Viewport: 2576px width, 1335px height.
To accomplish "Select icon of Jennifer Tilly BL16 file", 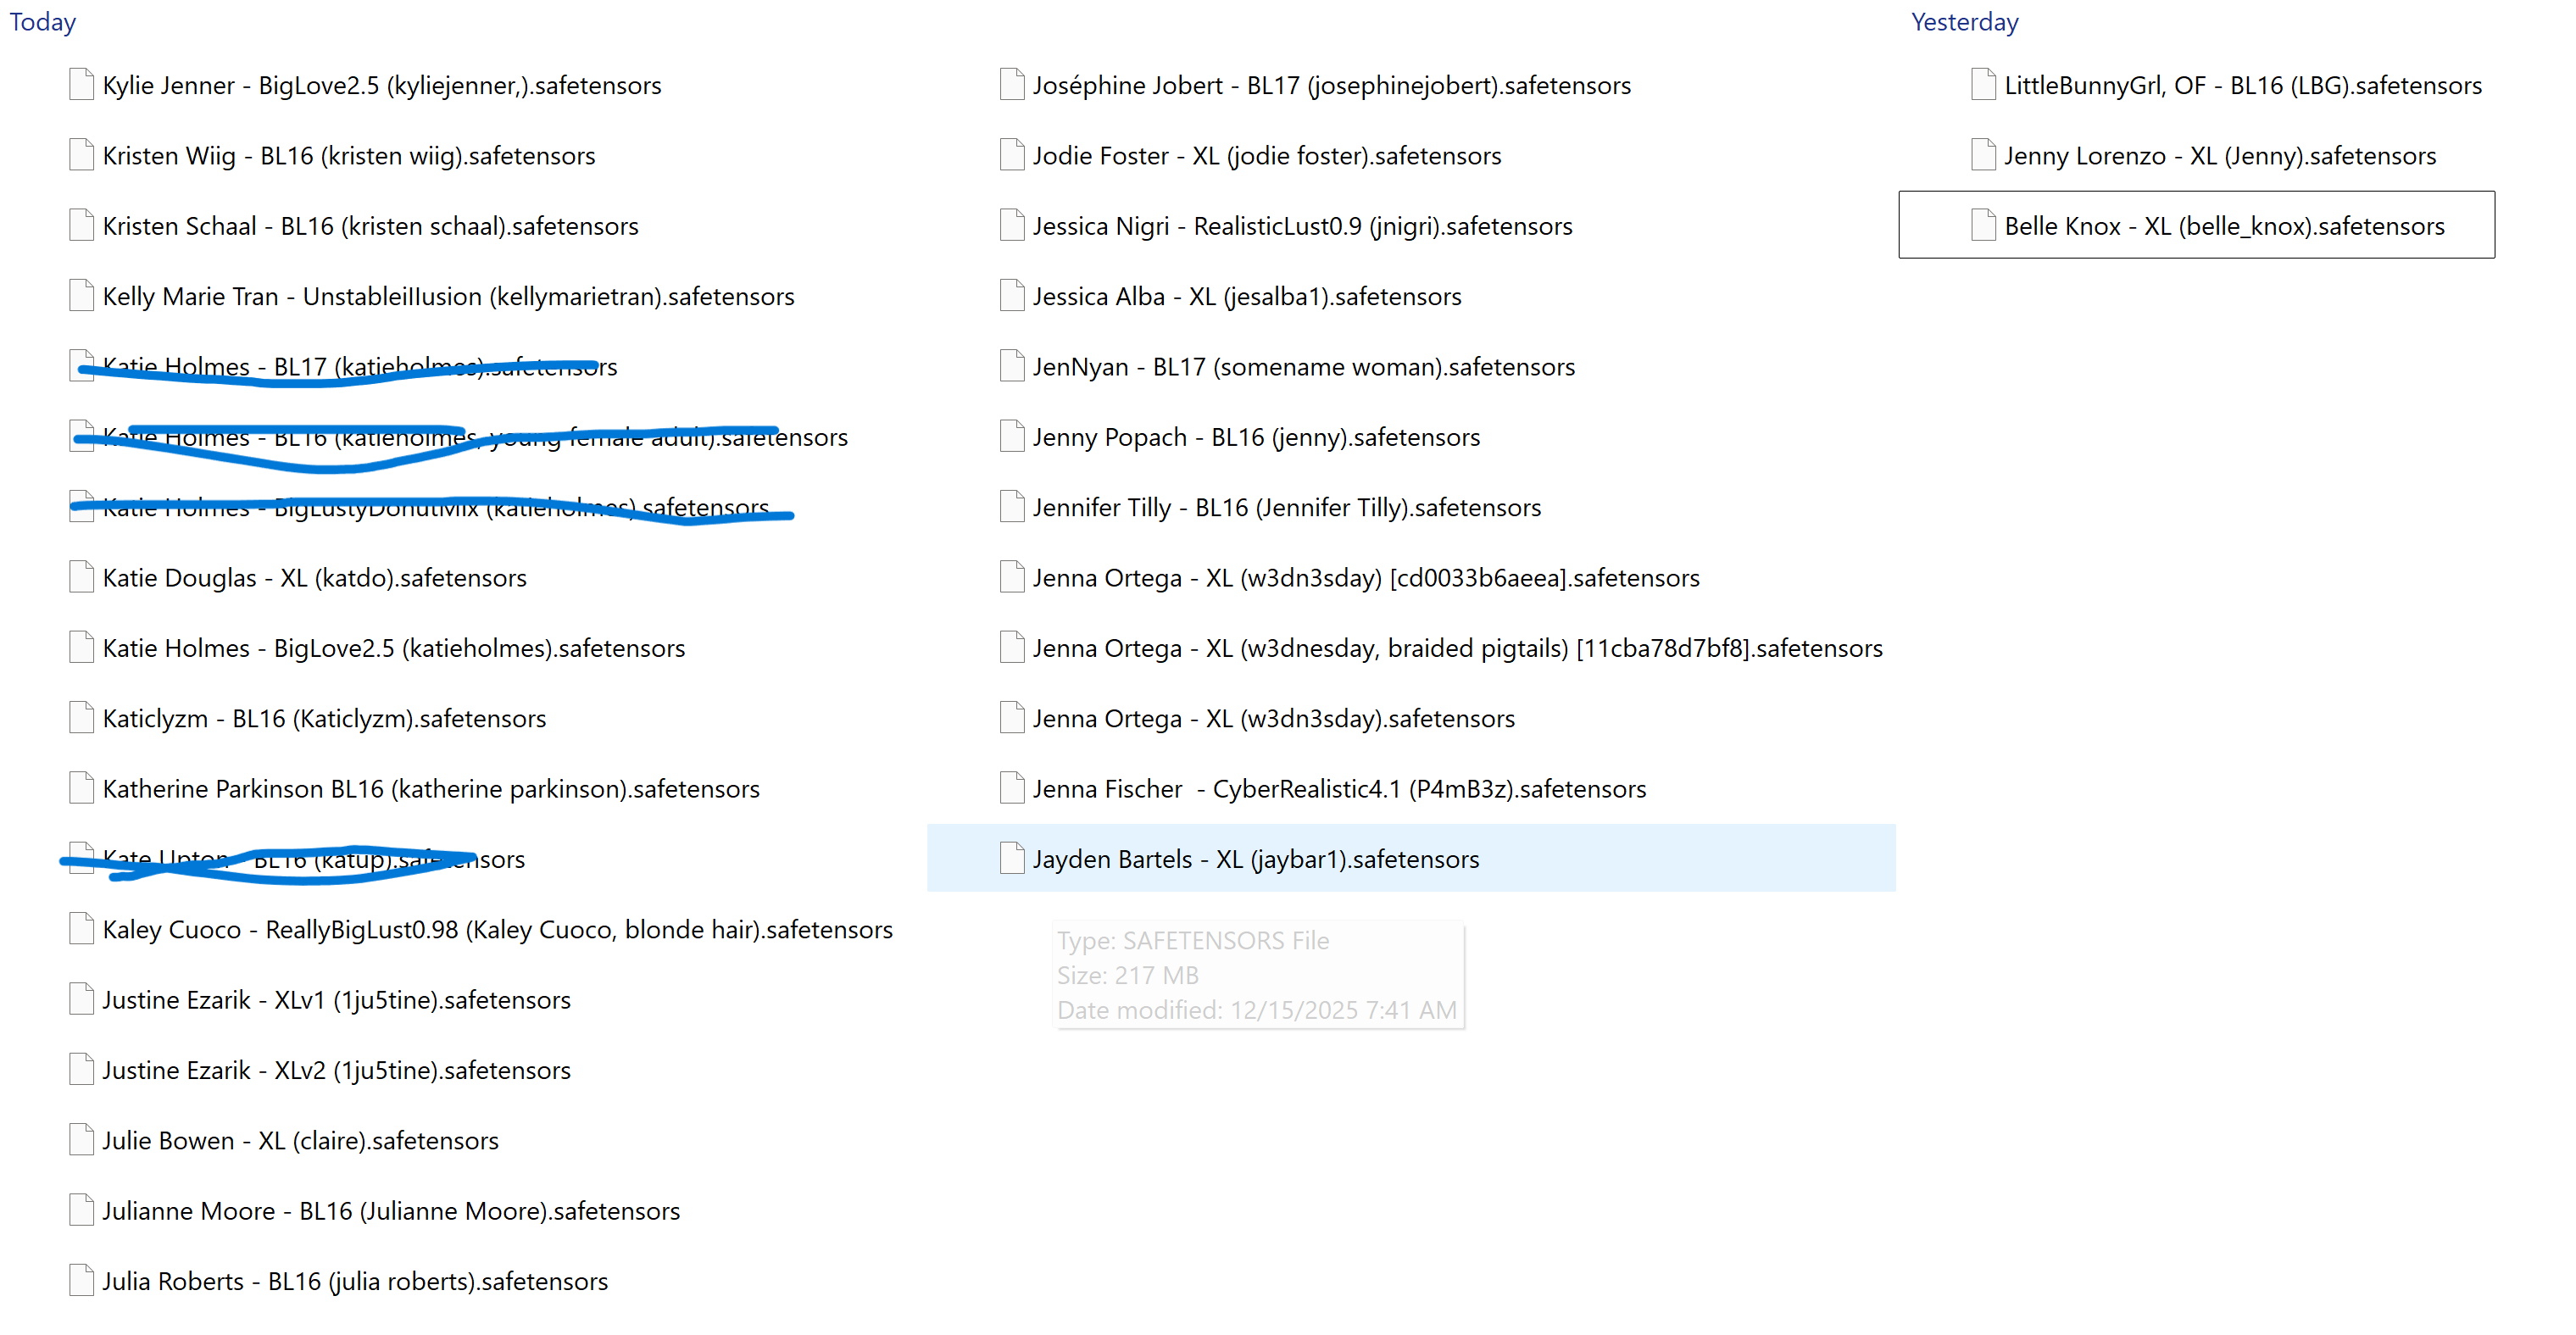I will (1011, 507).
